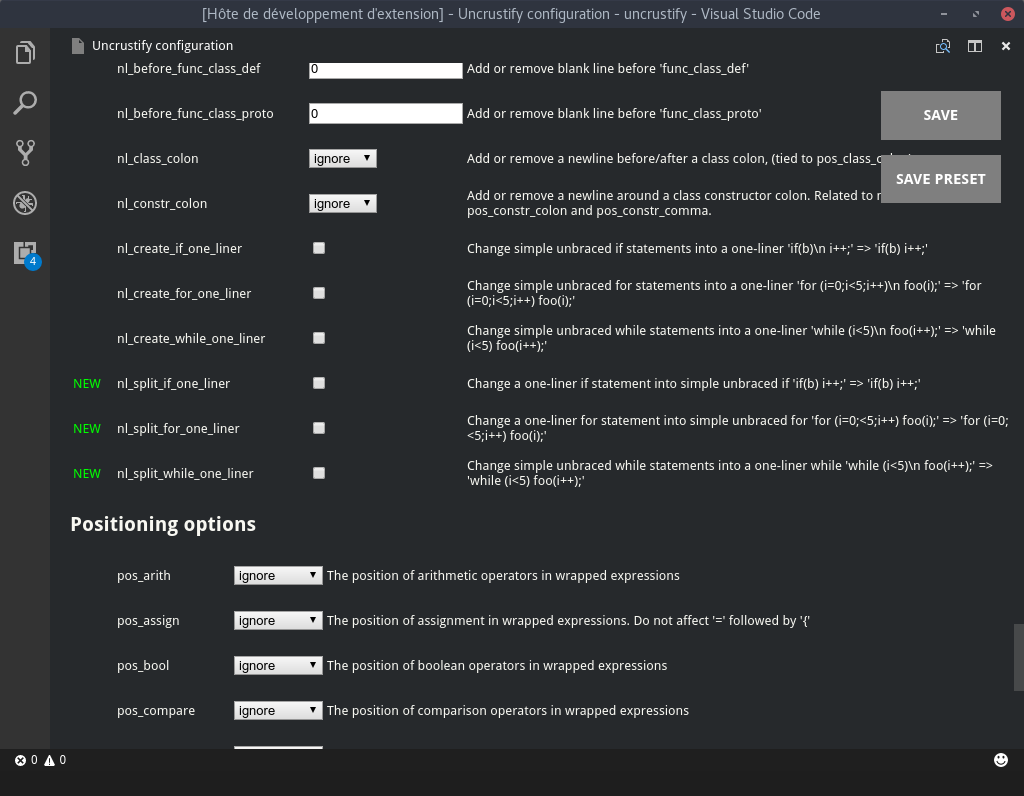Click the pos_compare option label

[x=156, y=711]
